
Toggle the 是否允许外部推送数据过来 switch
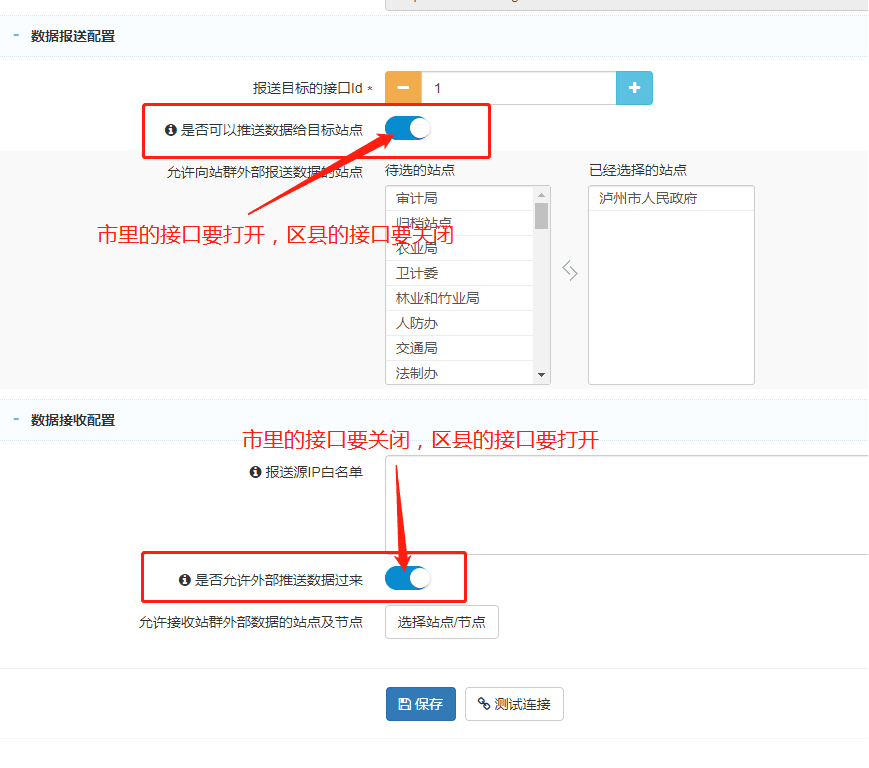pos(408,578)
